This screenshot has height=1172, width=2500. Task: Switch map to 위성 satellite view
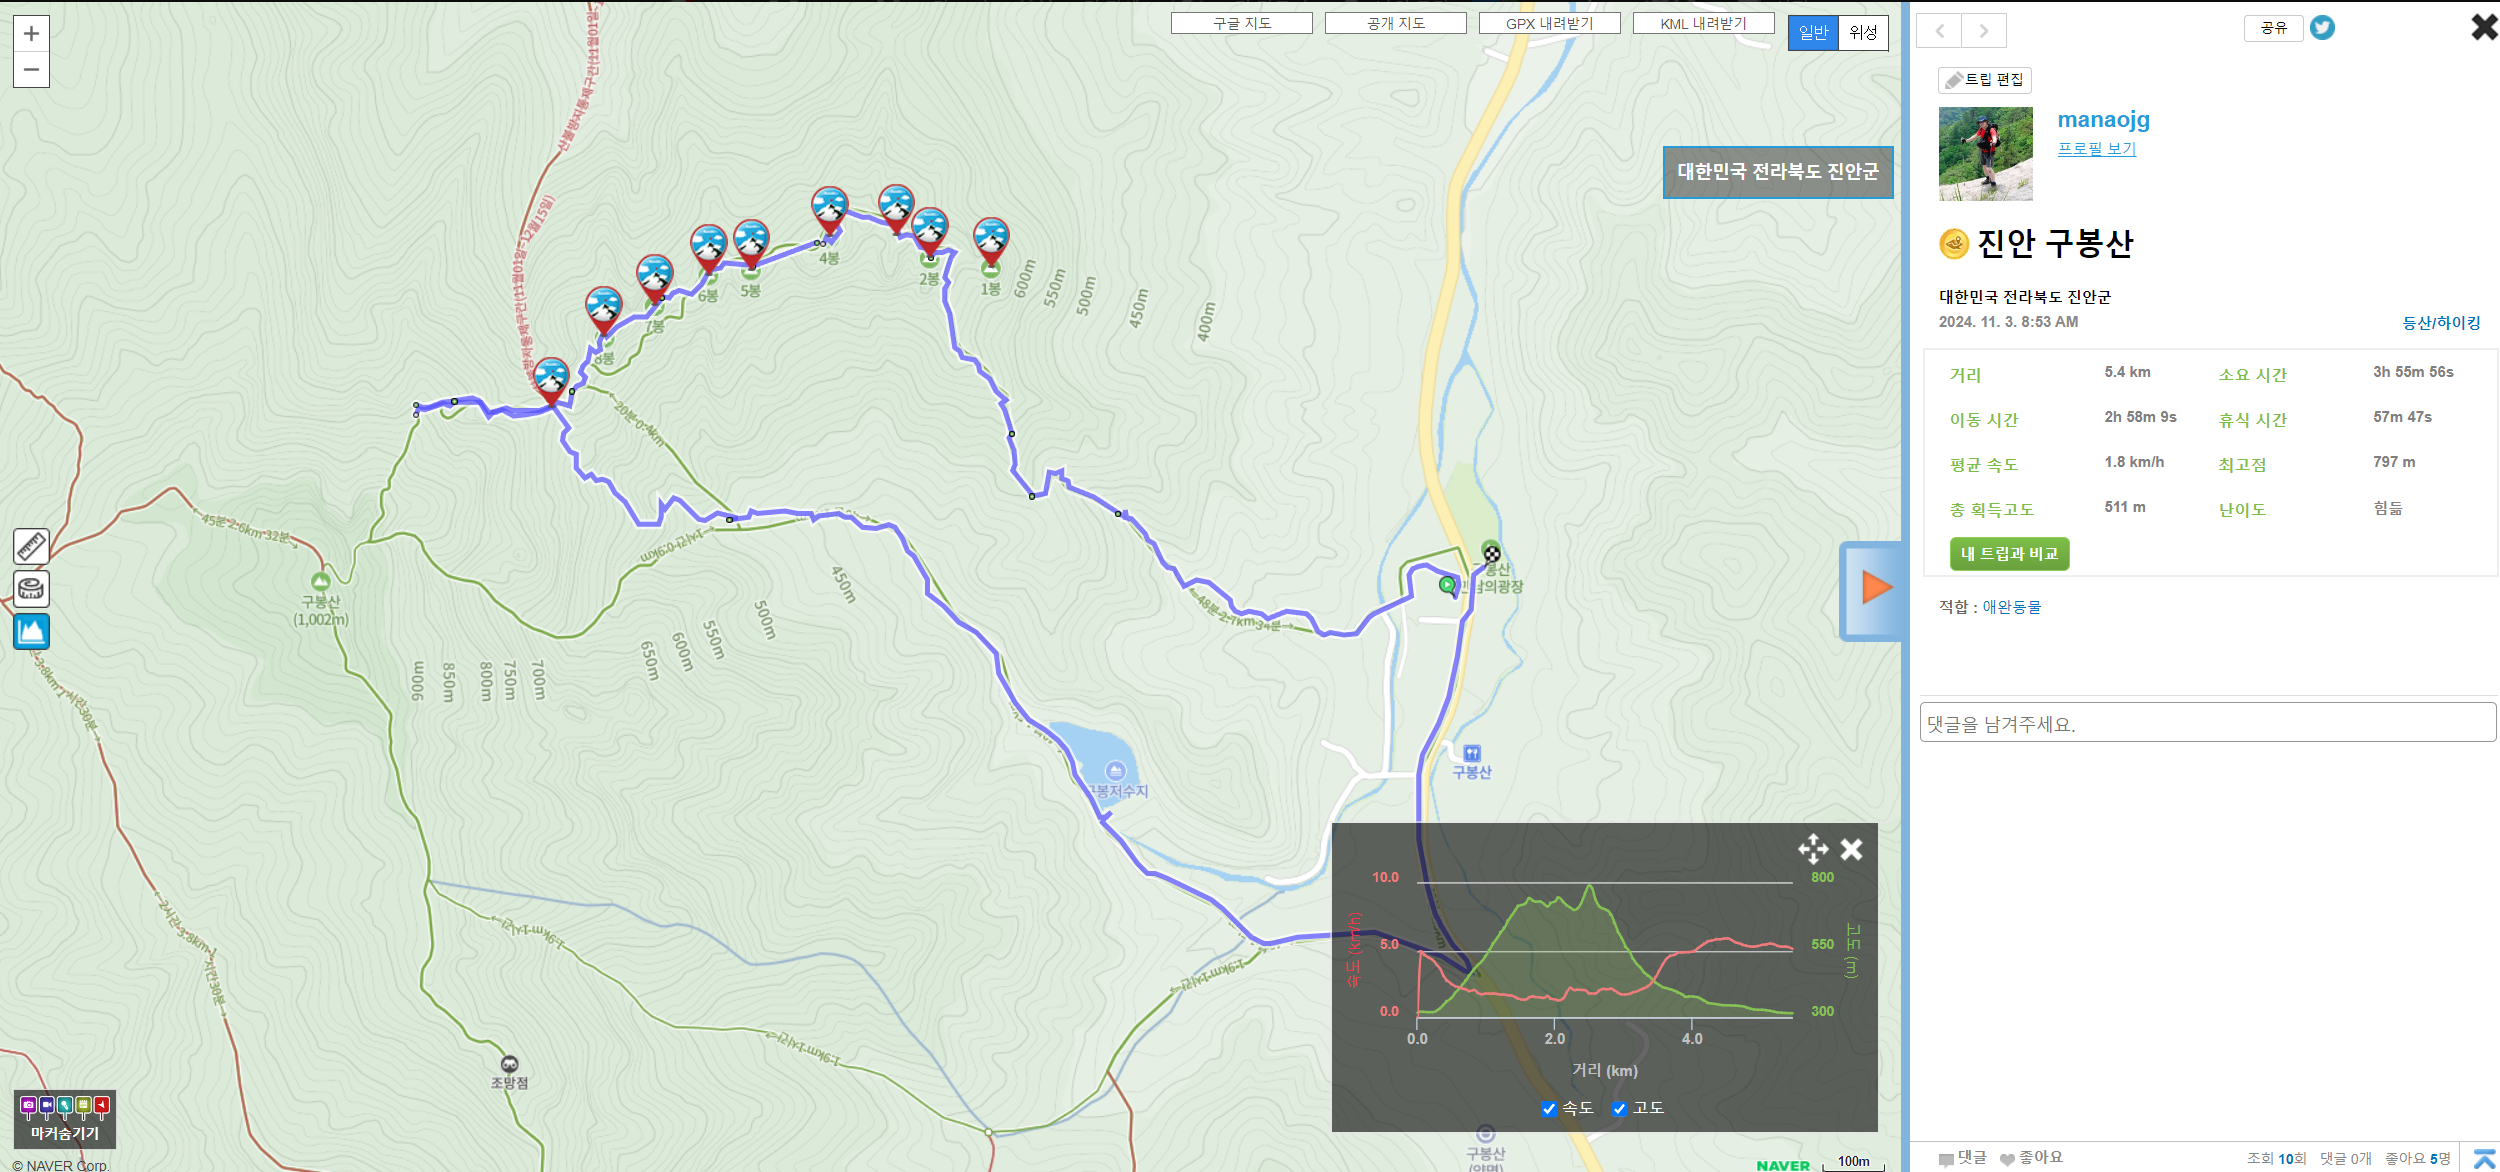tap(1863, 32)
